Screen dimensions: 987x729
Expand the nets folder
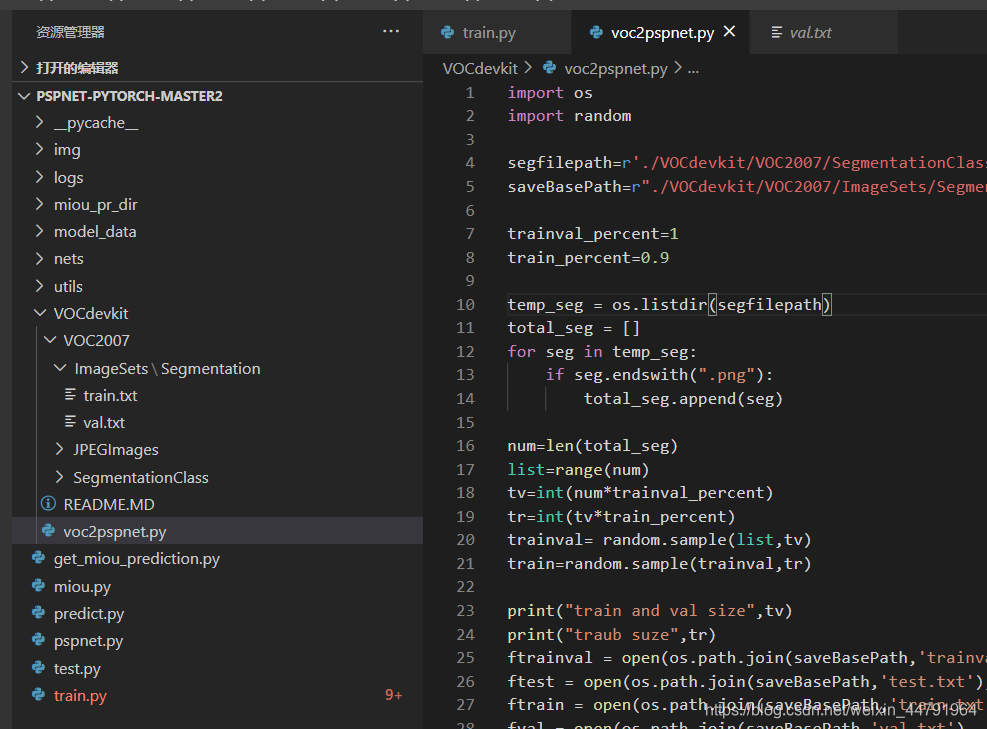pos(40,258)
